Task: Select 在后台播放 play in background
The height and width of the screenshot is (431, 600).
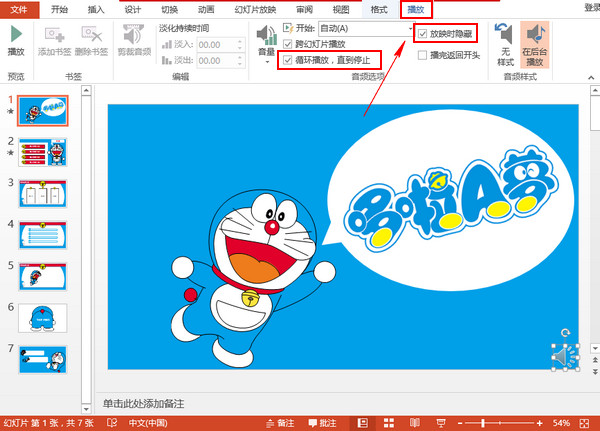Action: tap(535, 45)
